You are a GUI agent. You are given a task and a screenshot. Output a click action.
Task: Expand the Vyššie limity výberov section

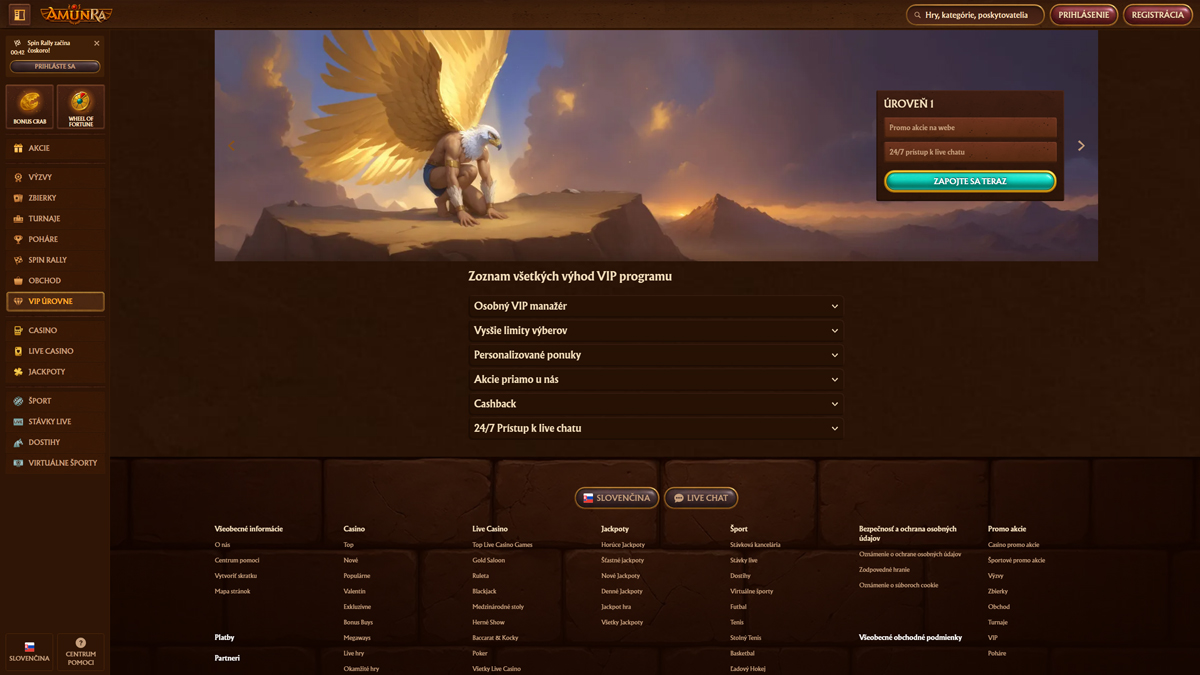(655, 331)
